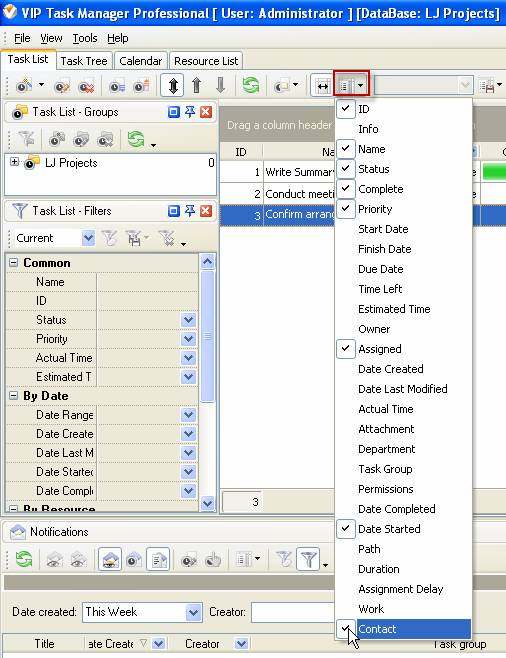Expand the LJ Projects tree node
This screenshot has width=506, height=658.
[15, 162]
